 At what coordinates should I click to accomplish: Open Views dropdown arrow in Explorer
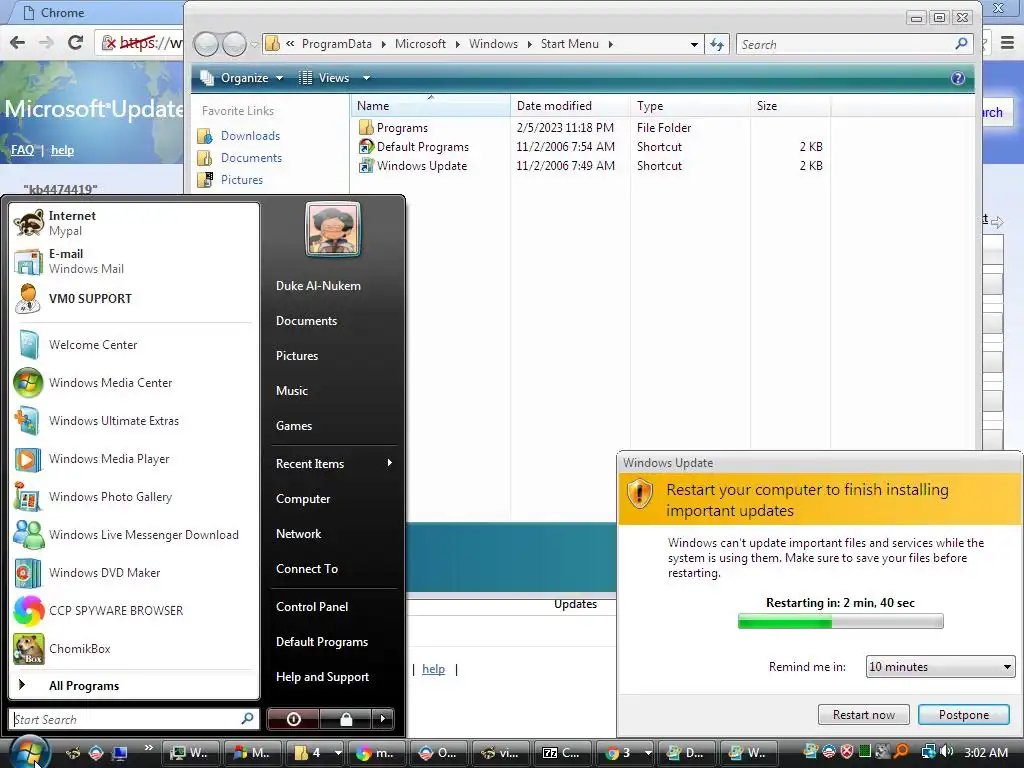point(366,78)
